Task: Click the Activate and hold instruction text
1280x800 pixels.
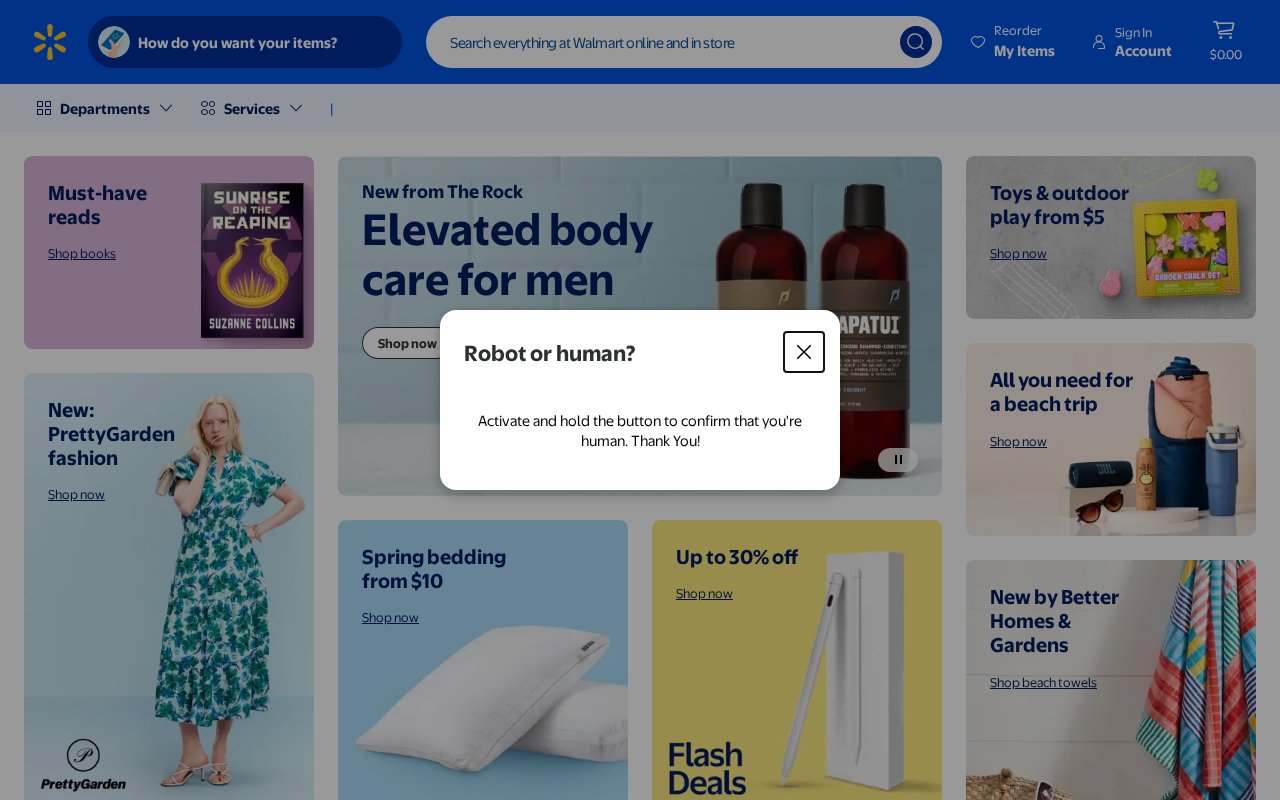Action: pos(640,431)
